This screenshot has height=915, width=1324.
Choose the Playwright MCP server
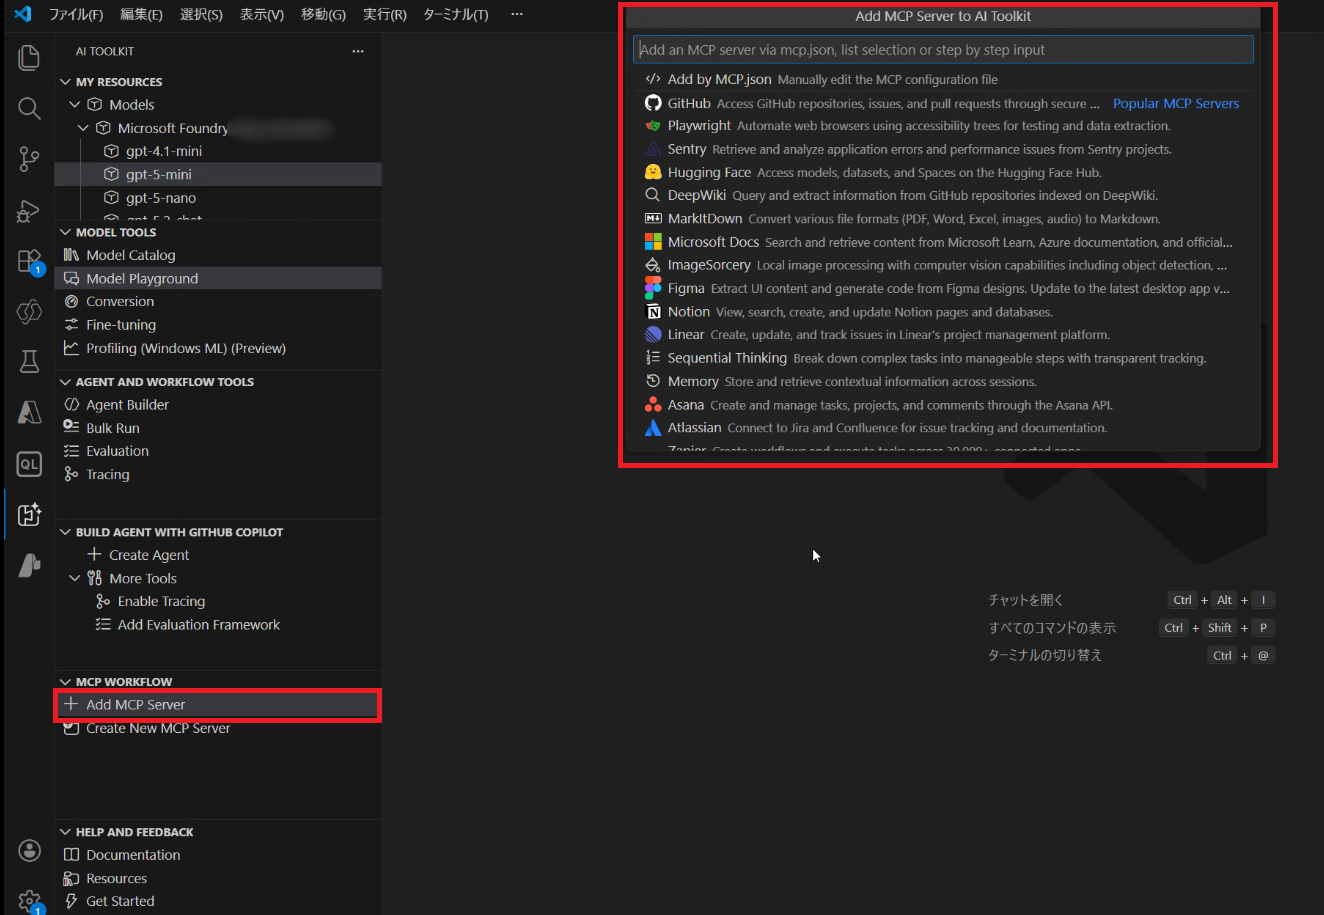click(x=699, y=125)
